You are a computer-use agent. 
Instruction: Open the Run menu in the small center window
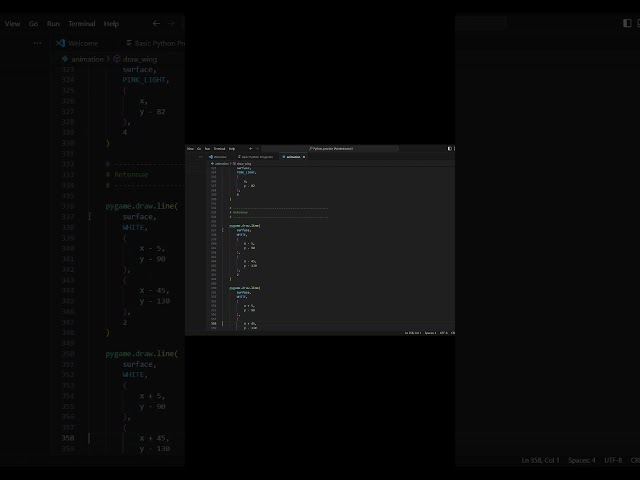(207, 149)
